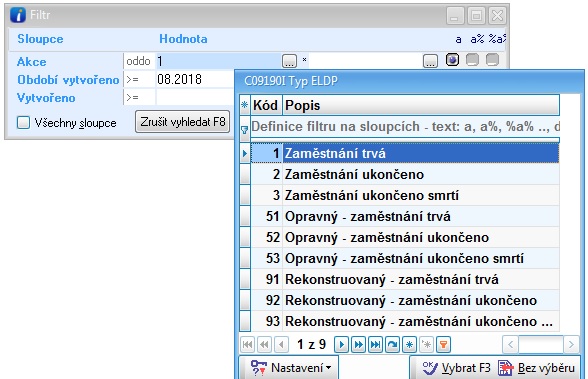Close the Filtr window
This screenshot has height=379, width=588.
(x=498, y=16)
